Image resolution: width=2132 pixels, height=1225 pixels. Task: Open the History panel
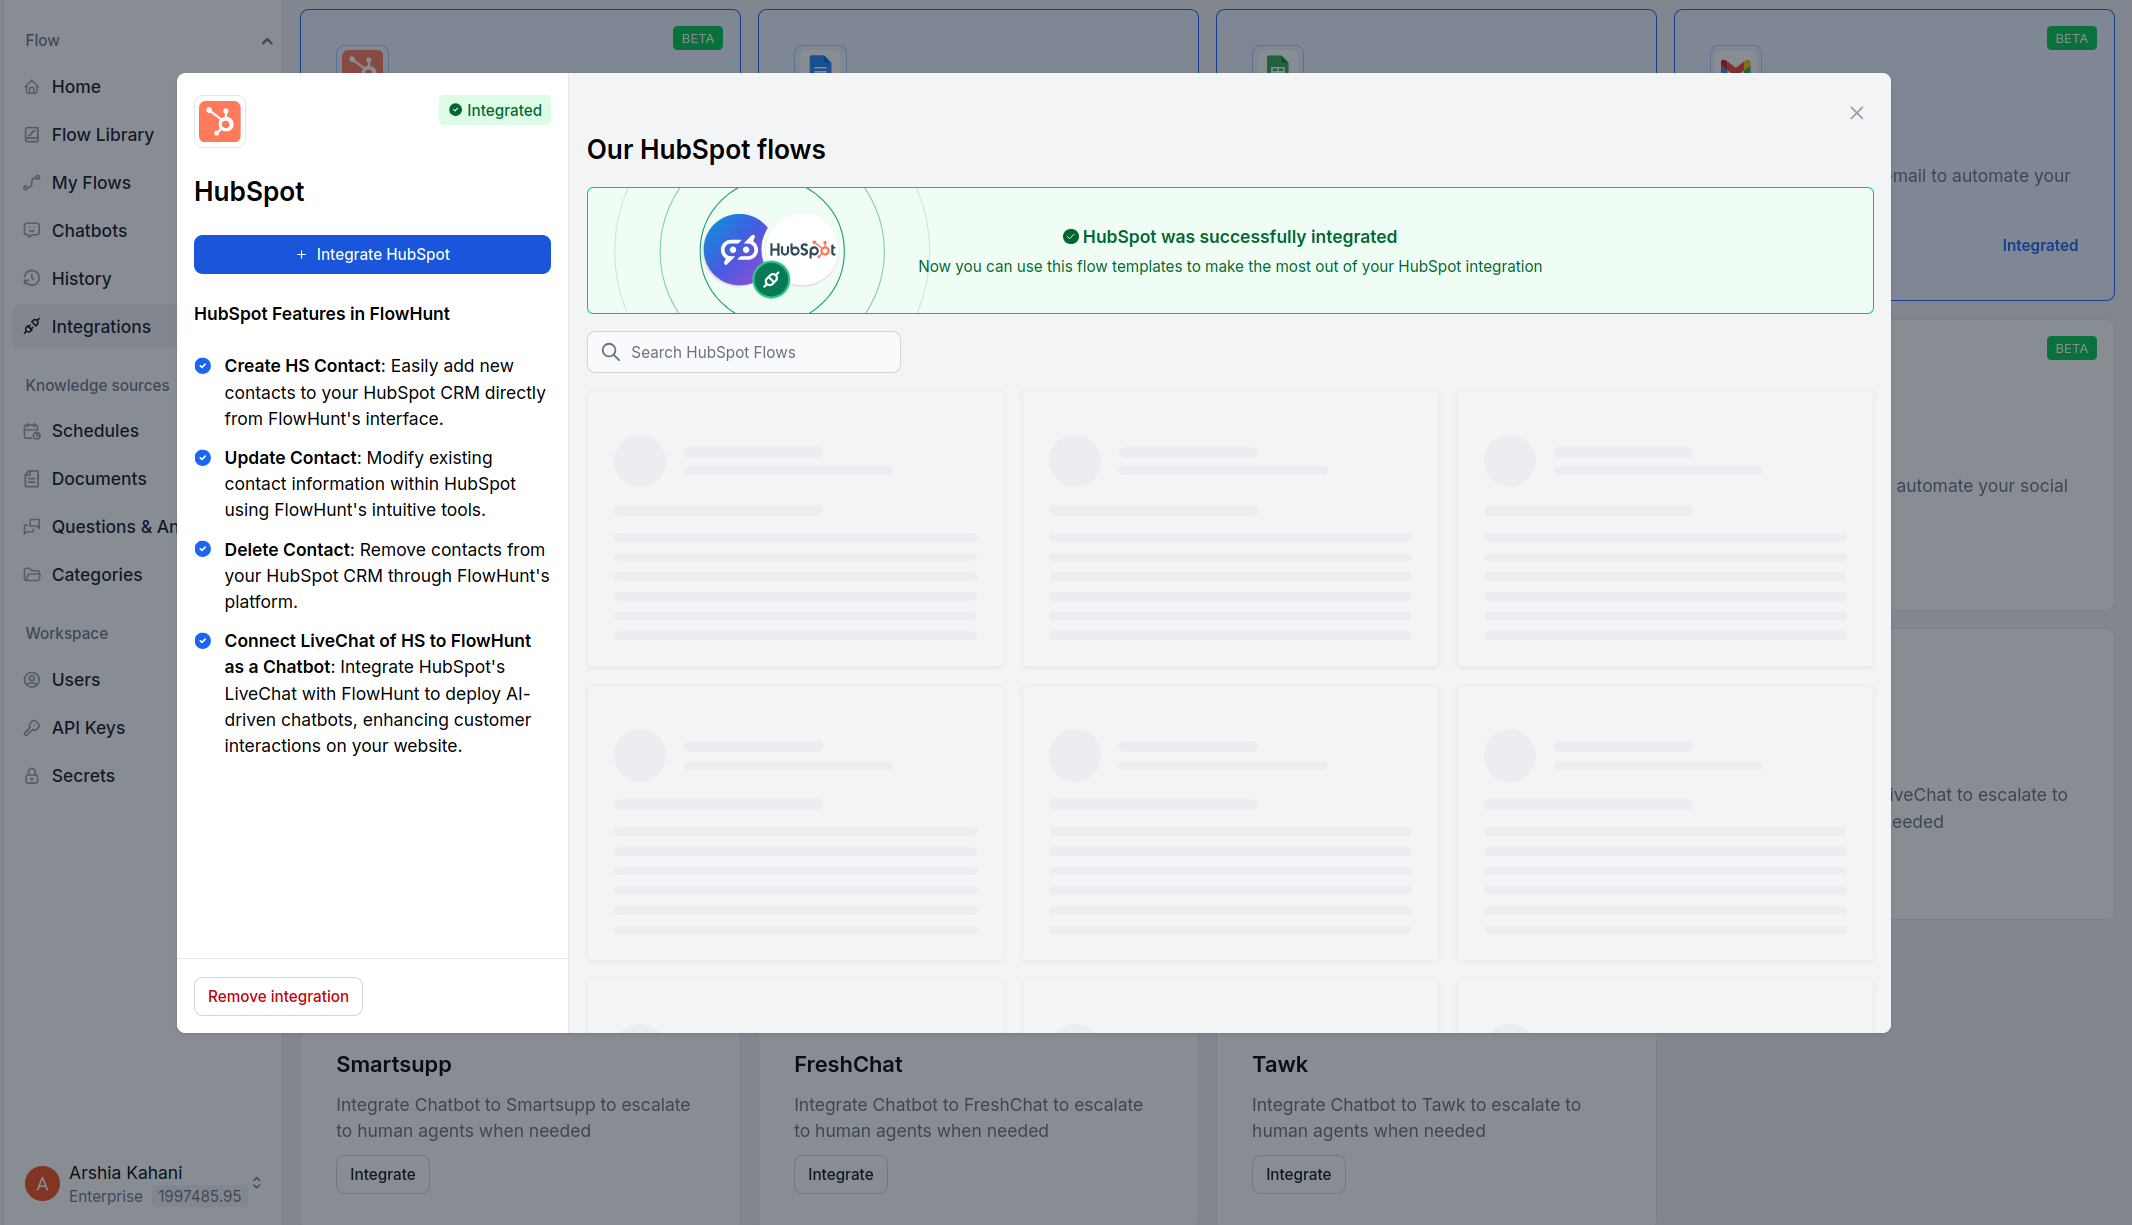(81, 278)
